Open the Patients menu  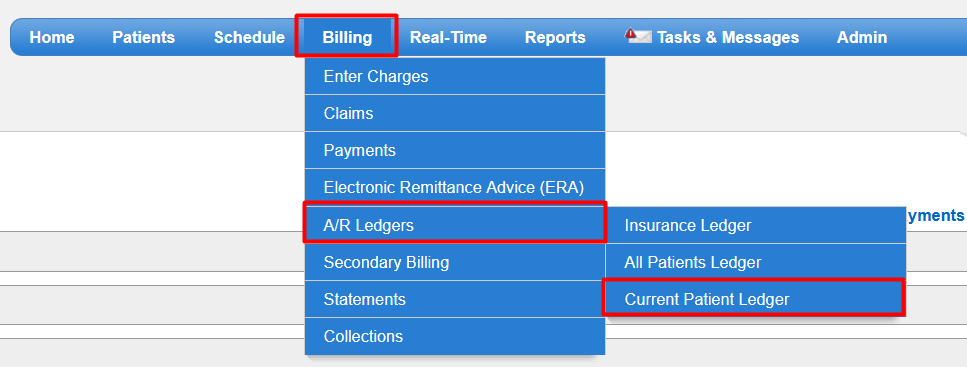[144, 38]
